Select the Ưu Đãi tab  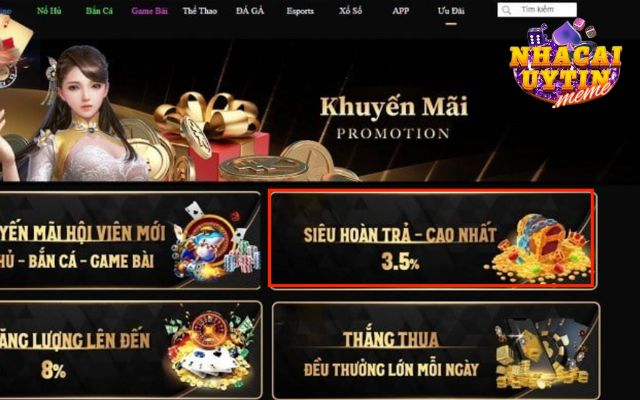coord(451,11)
